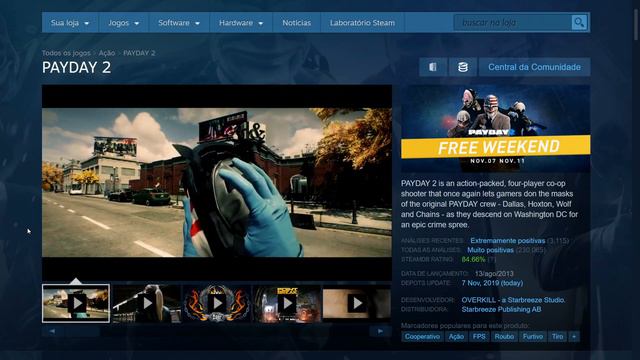
Task: Open the store page icon button
Action: pos(433,67)
